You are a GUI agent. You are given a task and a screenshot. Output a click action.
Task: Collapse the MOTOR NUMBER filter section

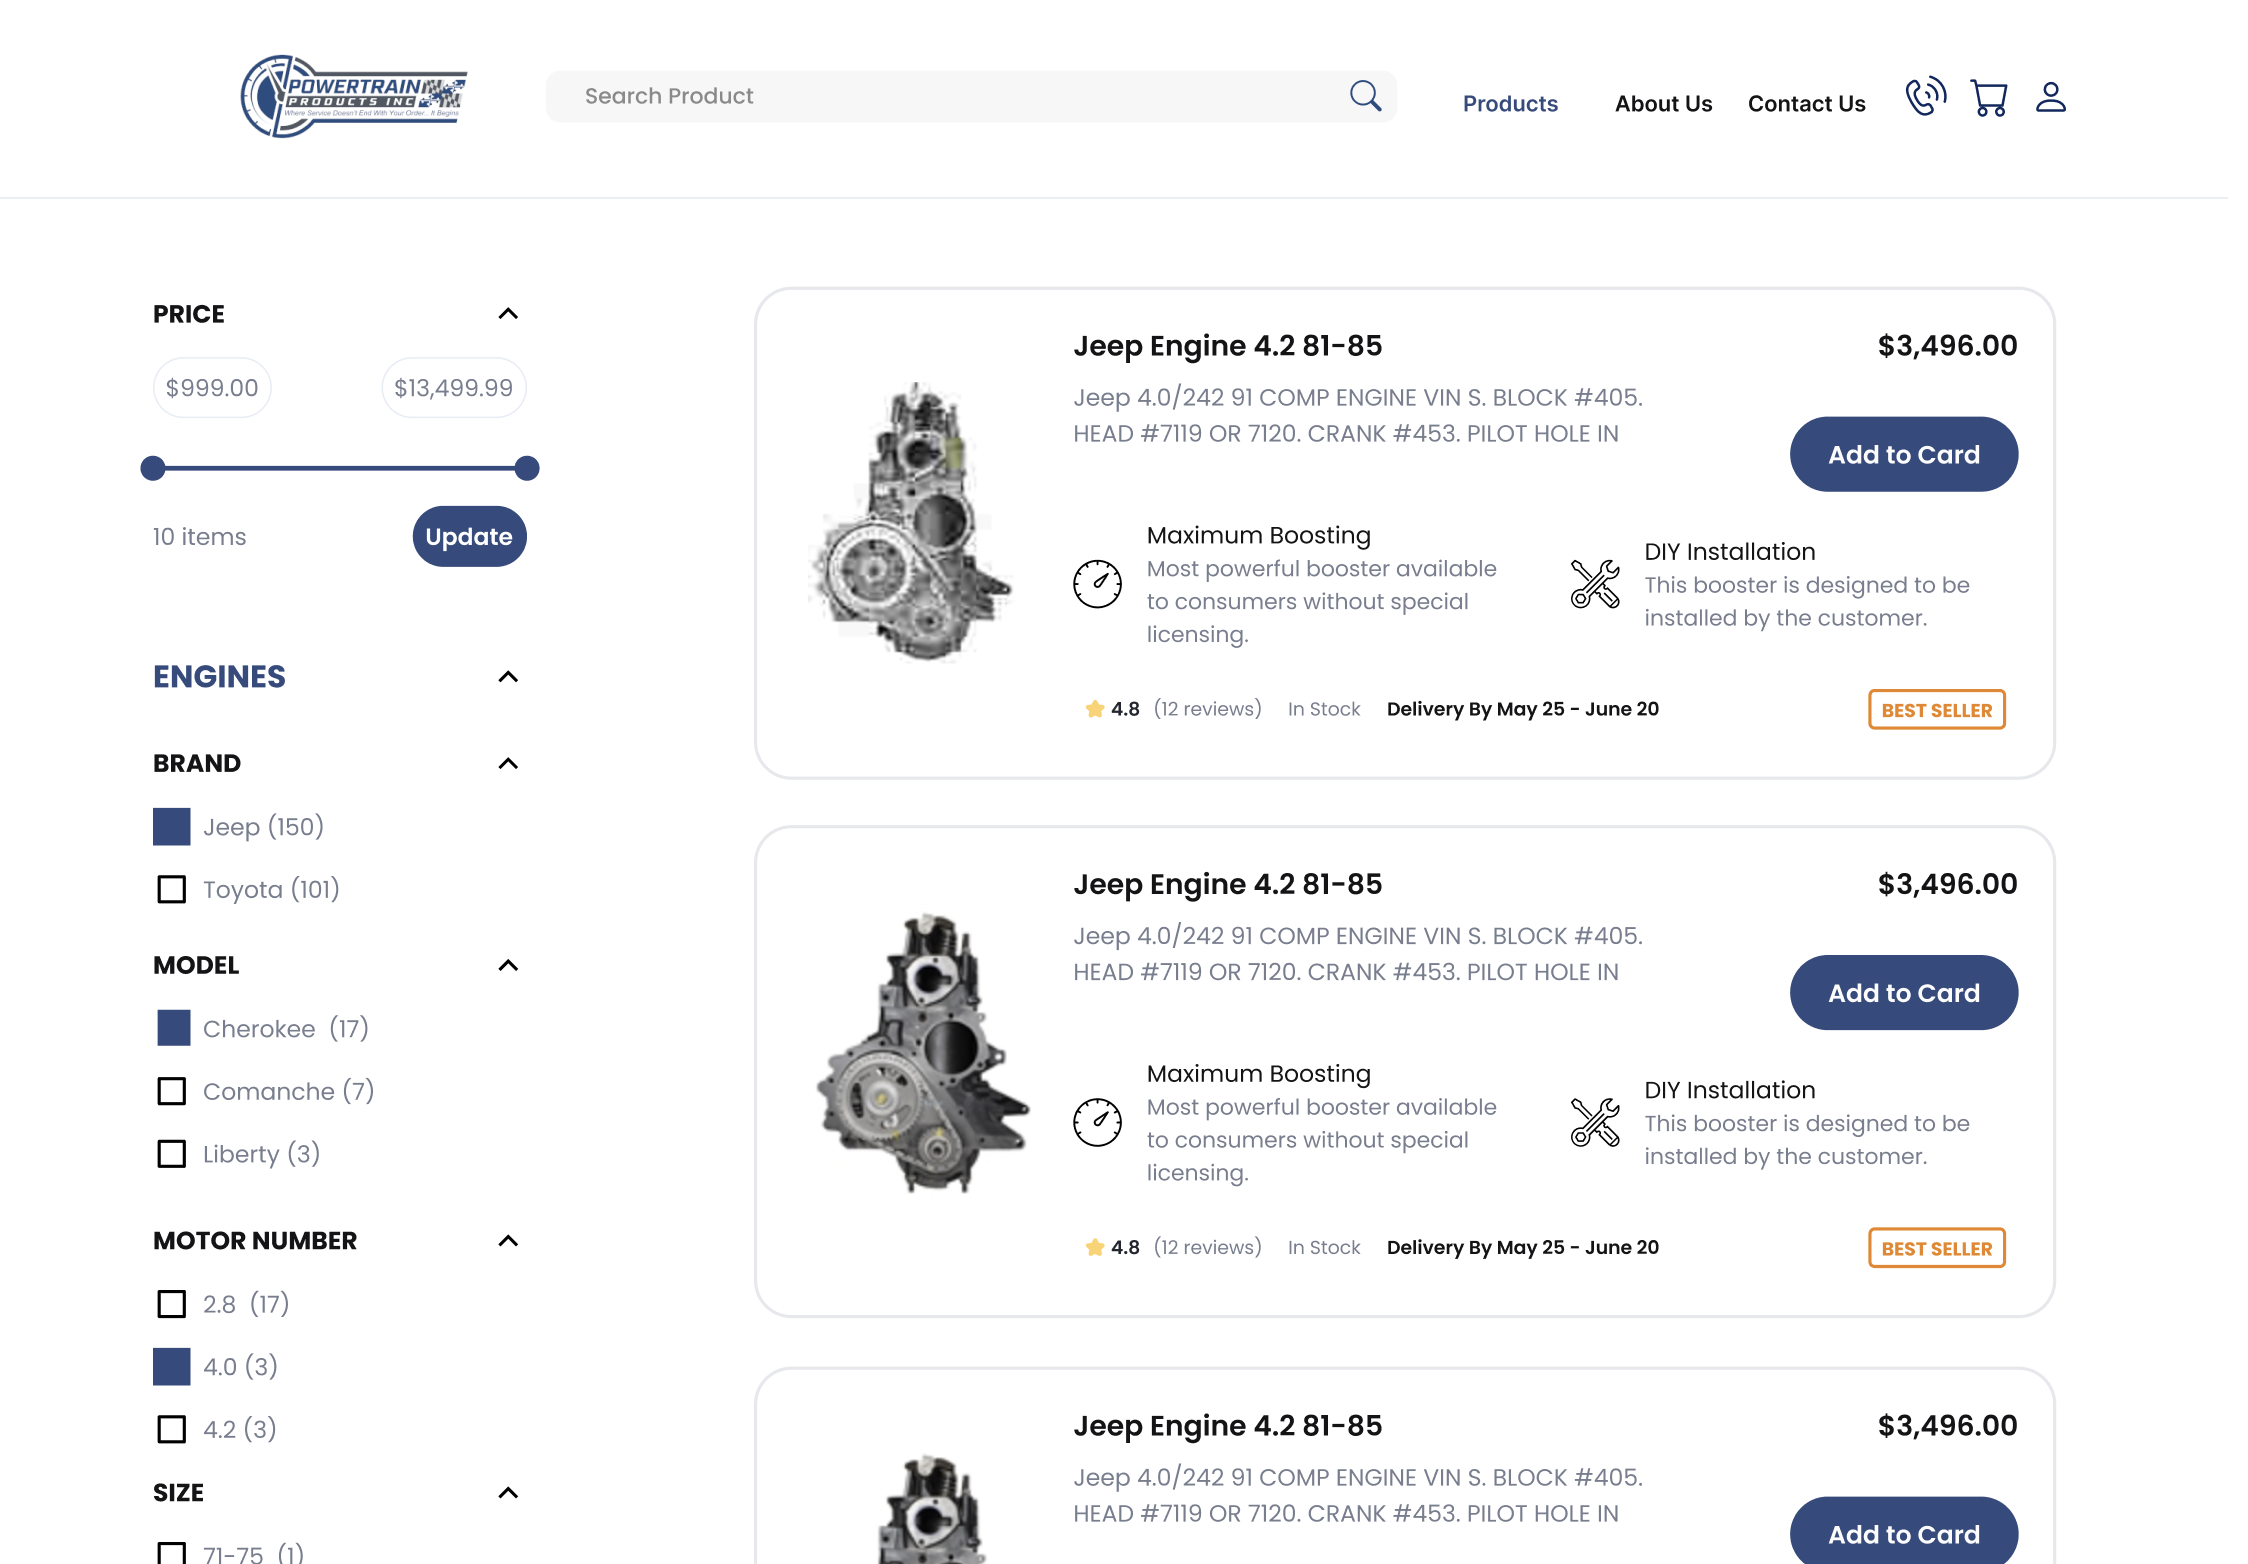508,1241
